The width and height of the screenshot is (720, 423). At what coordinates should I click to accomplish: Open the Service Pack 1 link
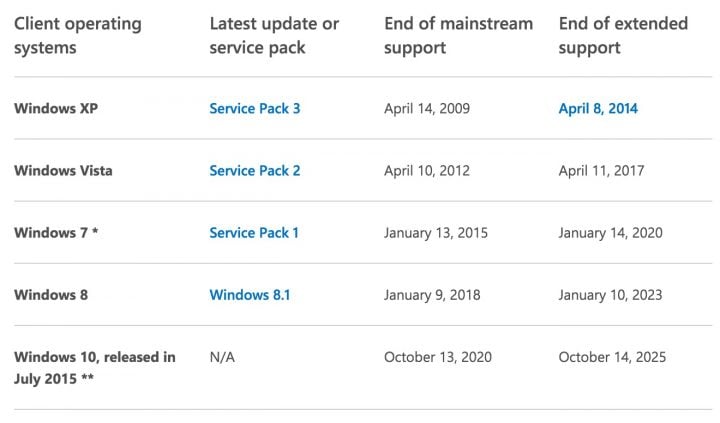[254, 233]
